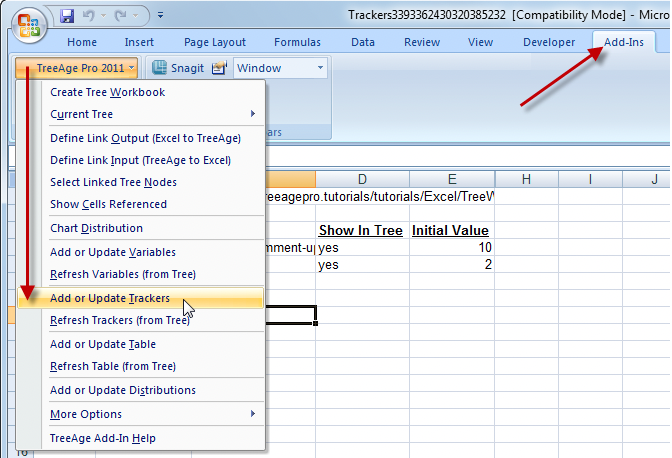Open the Undo history dropdown arrow
Viewport: 672px width, 458px height.
pos(103,16)
